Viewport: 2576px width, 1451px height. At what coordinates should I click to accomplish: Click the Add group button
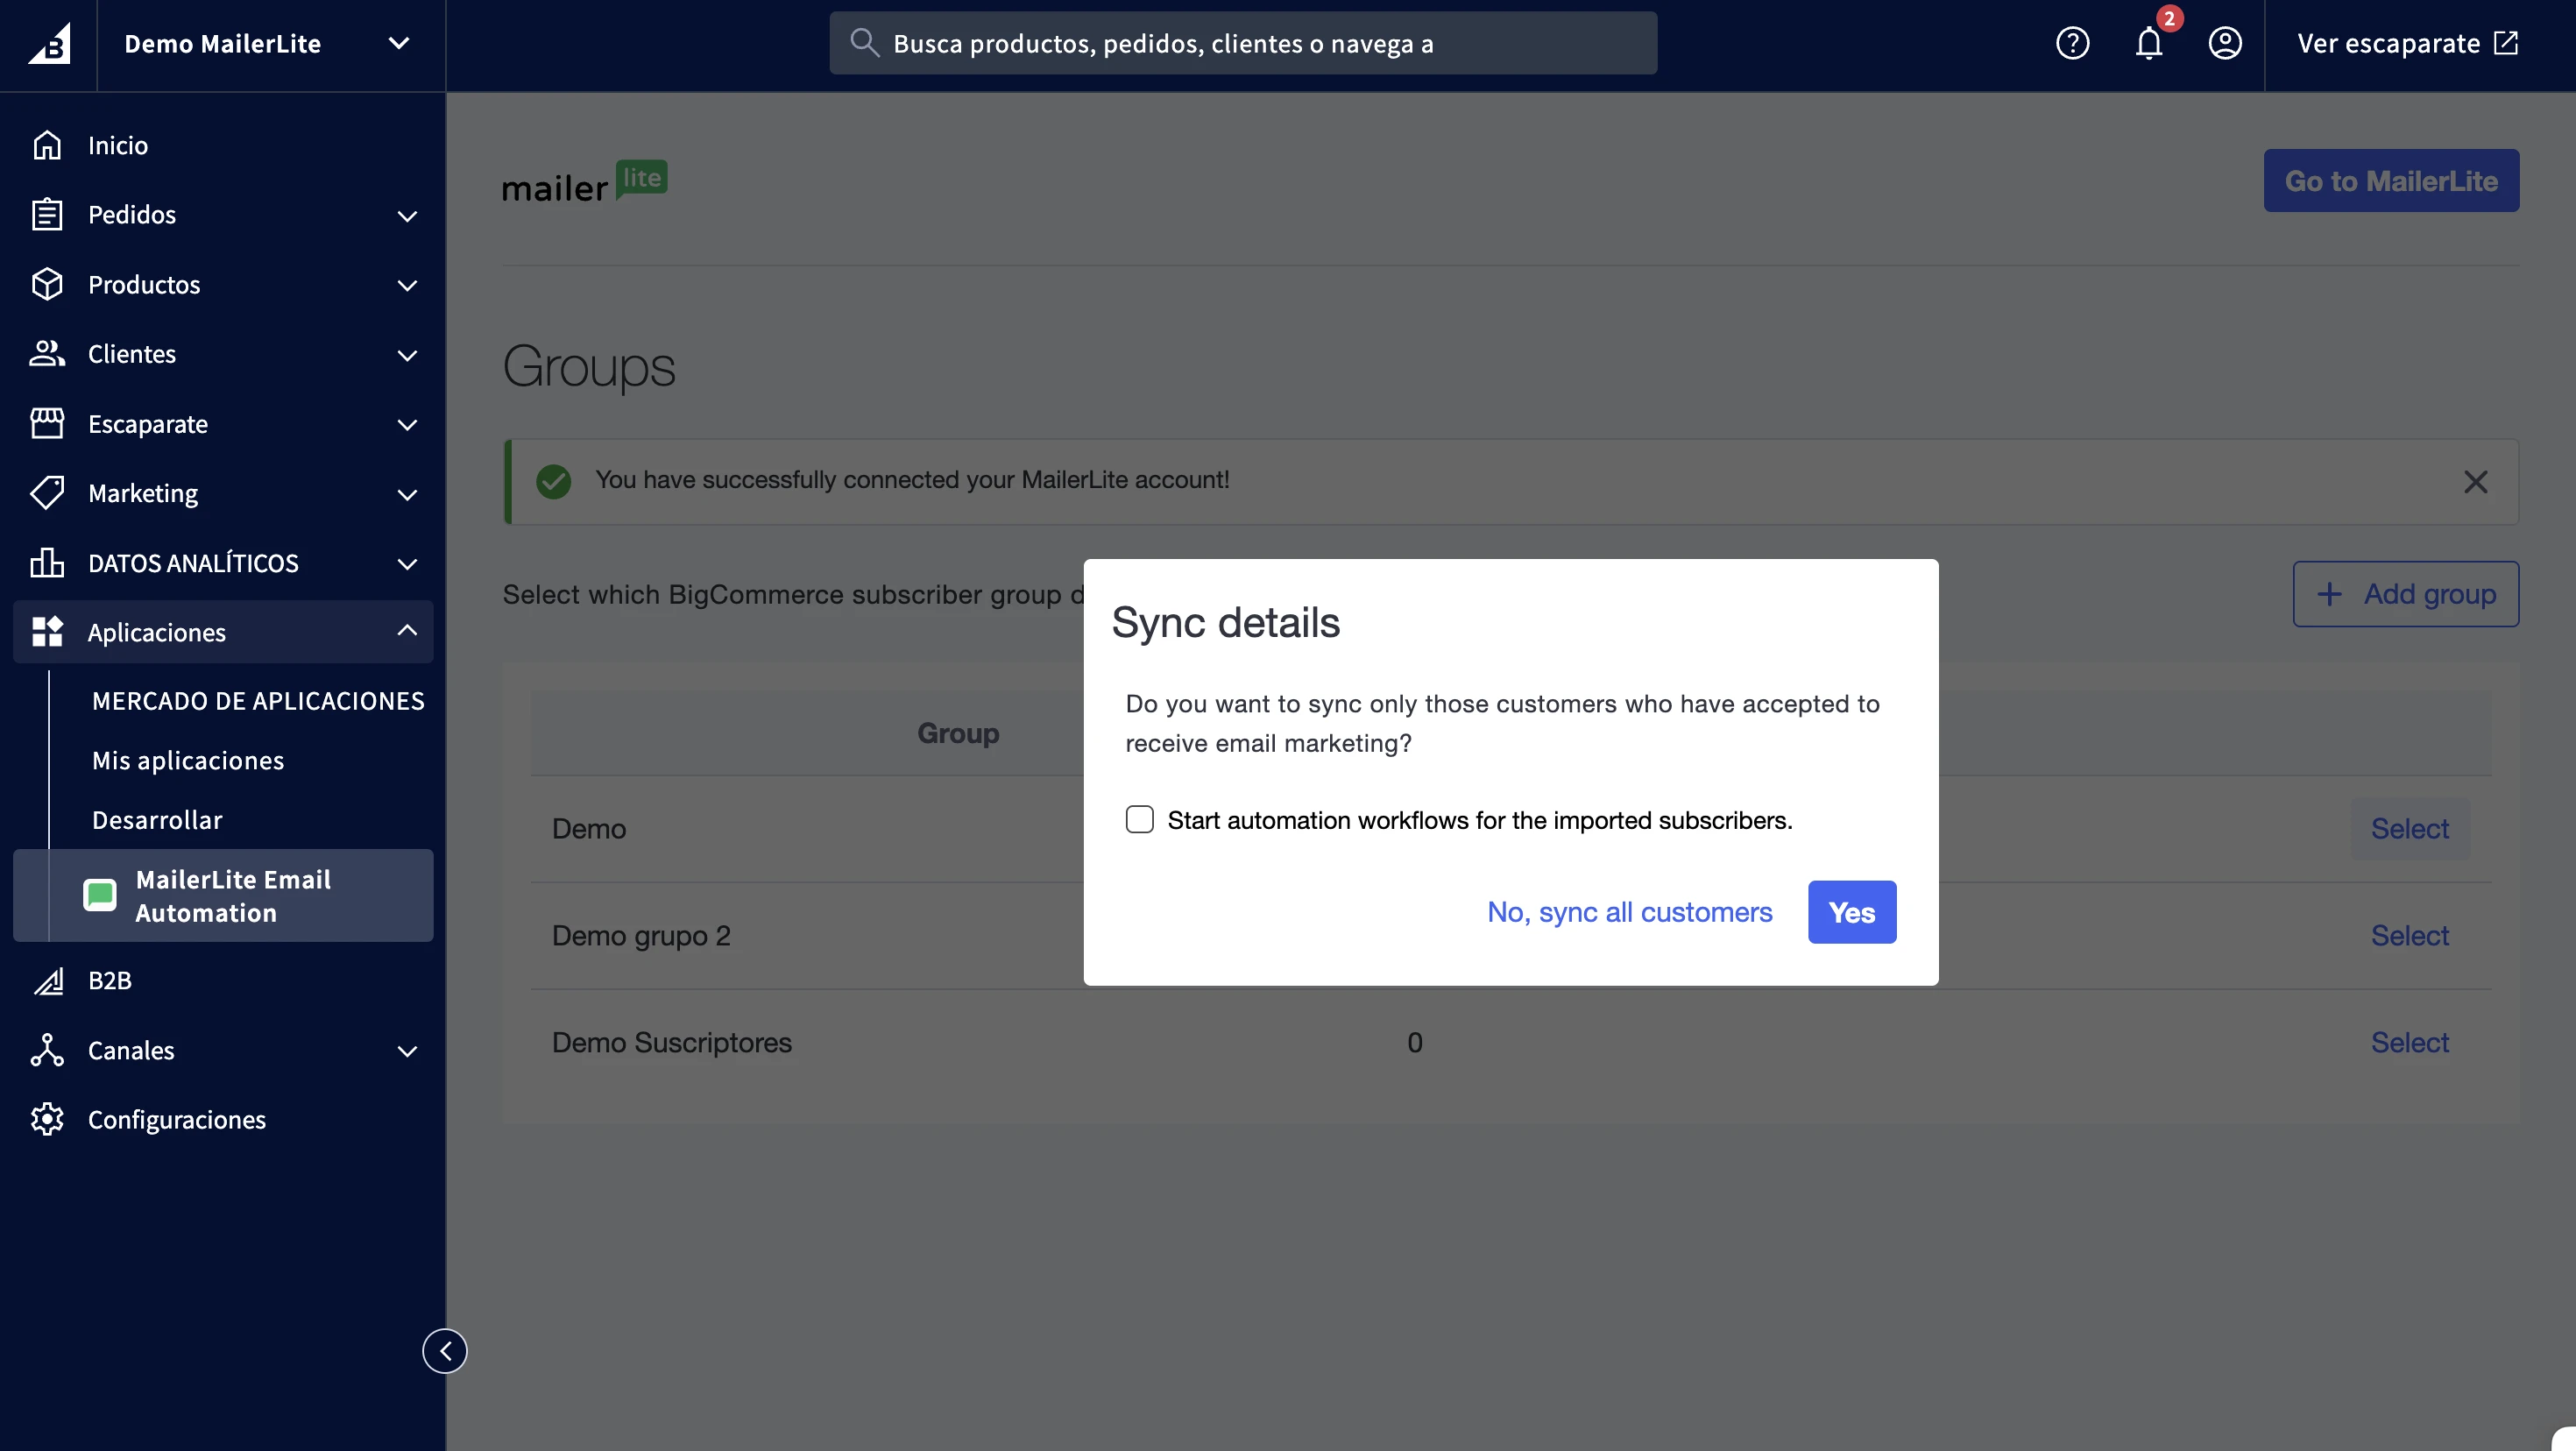2404,594
